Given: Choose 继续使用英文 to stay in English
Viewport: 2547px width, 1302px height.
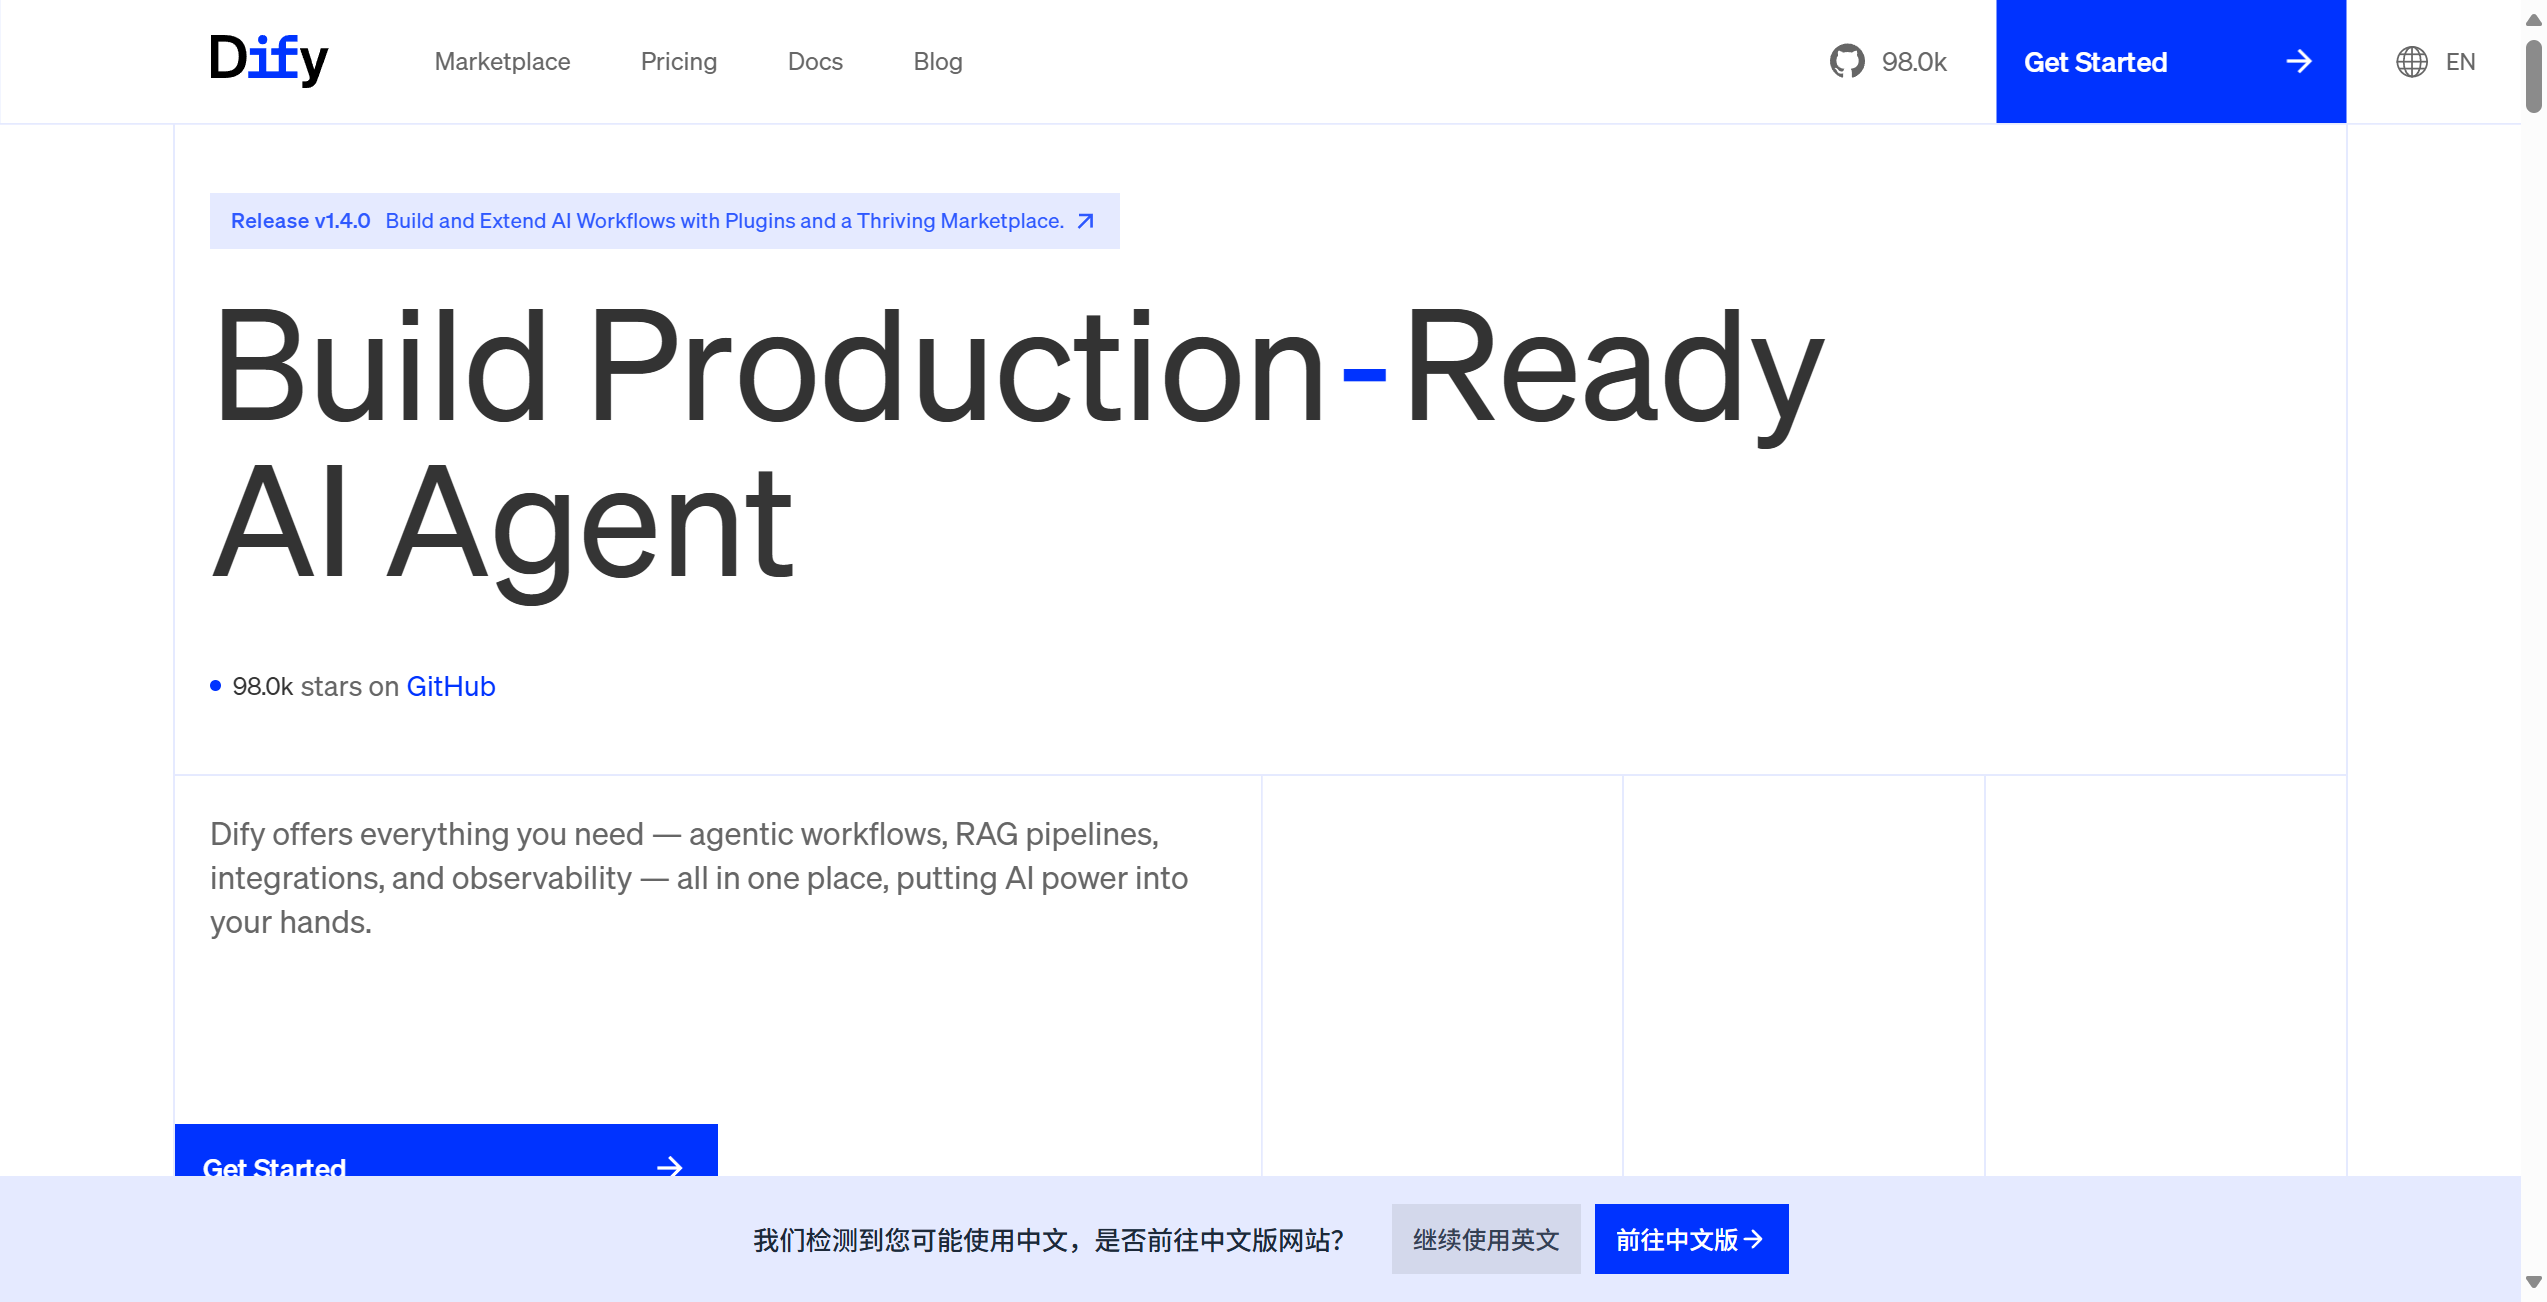Looking at the screenshot, I should [1485, 1239].
